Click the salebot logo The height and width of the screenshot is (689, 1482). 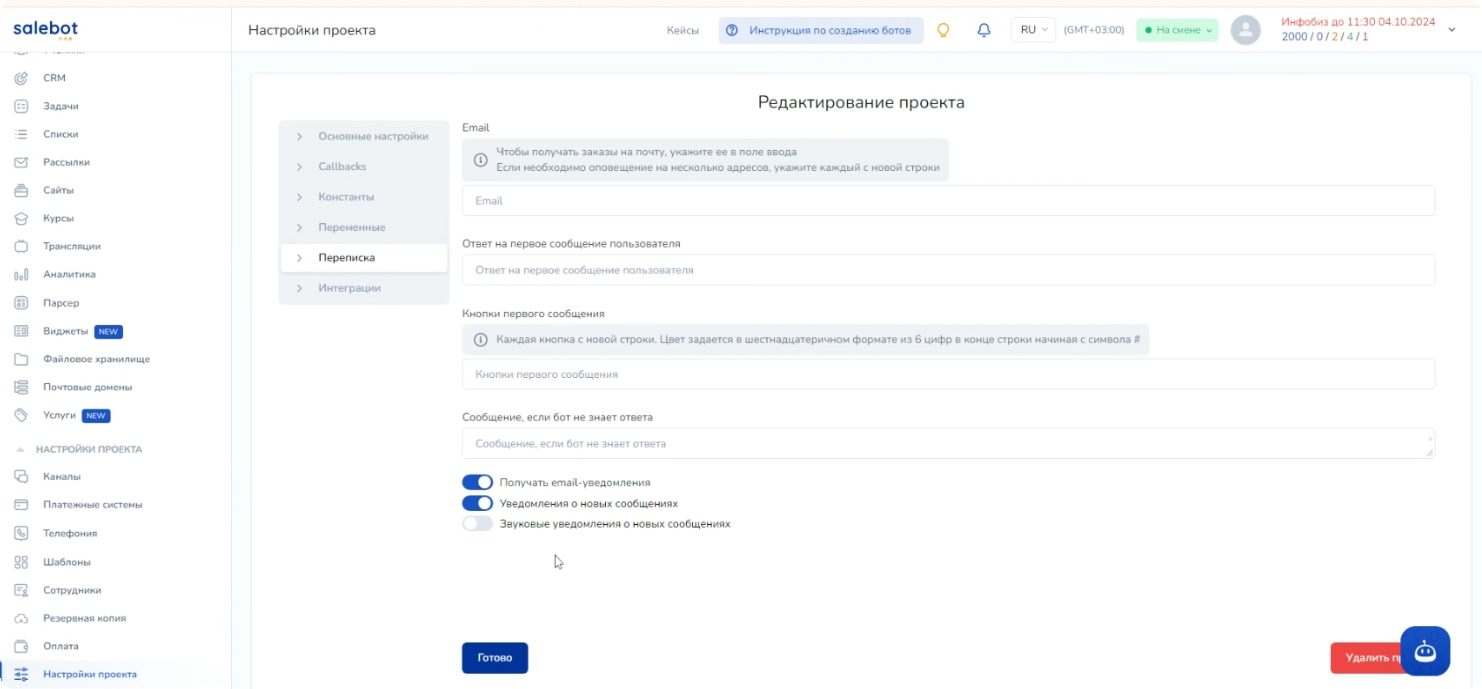tap(45, 30)
